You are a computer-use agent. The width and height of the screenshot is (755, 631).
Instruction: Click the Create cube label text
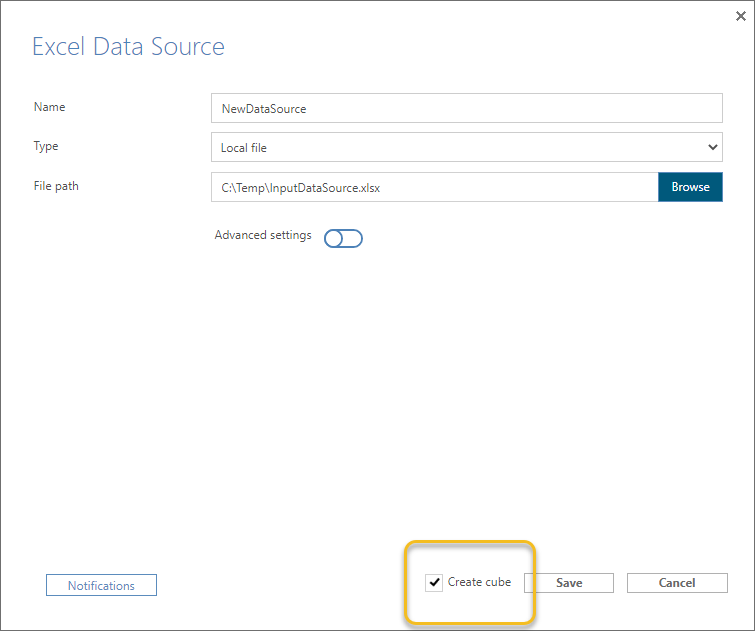(x=479, y=582)
